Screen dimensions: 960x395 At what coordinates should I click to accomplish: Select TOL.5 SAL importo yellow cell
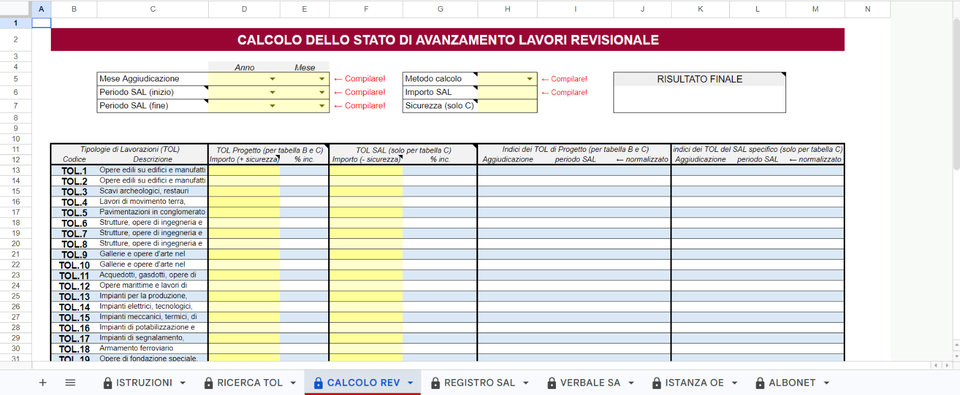366,212
